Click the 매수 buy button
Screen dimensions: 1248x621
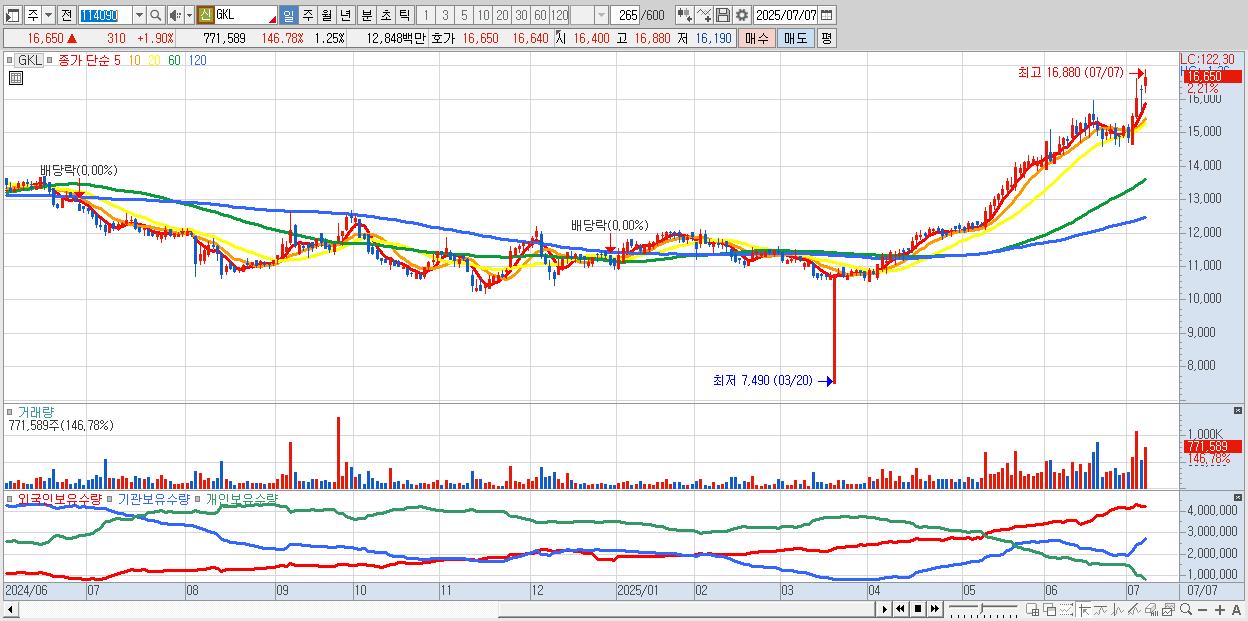pyautogui.click(x=756, y=38)
